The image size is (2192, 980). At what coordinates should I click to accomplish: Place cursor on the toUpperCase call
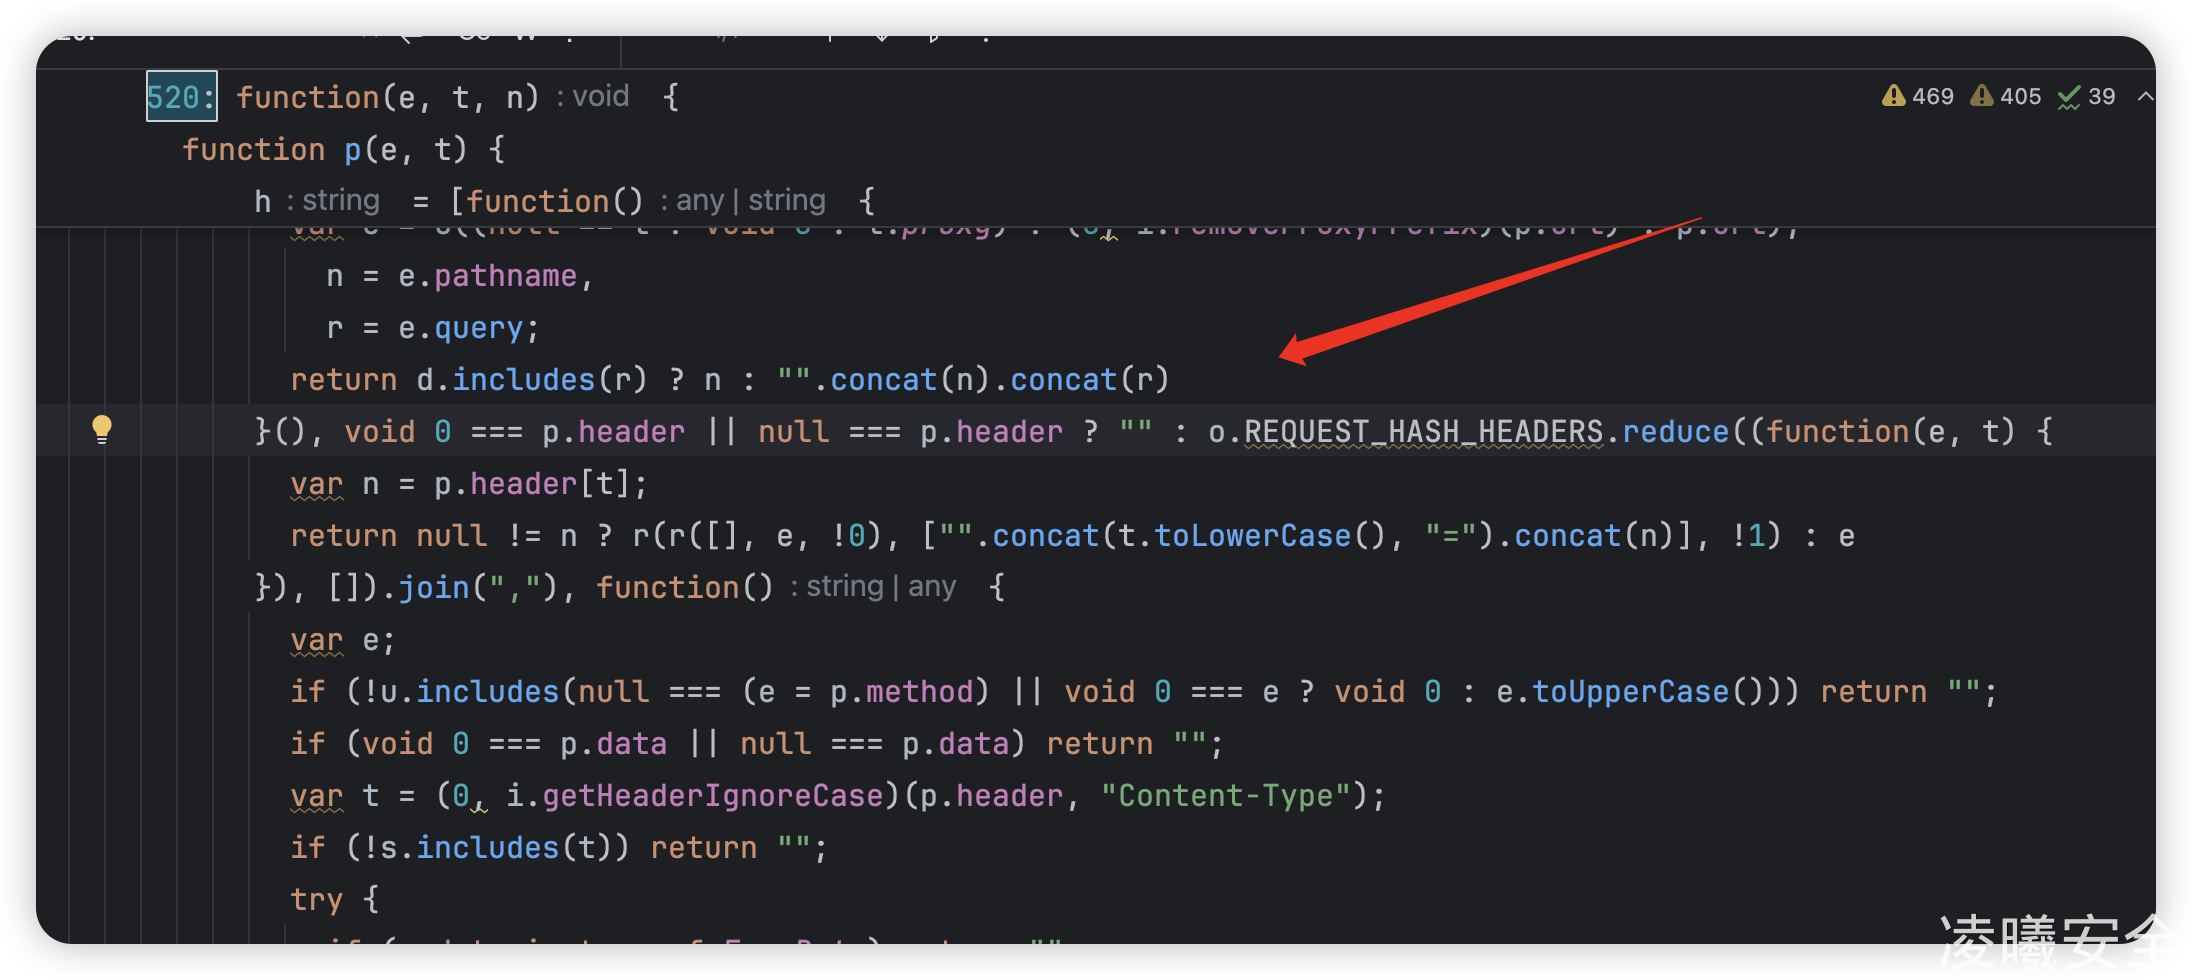coord(1630,691)
